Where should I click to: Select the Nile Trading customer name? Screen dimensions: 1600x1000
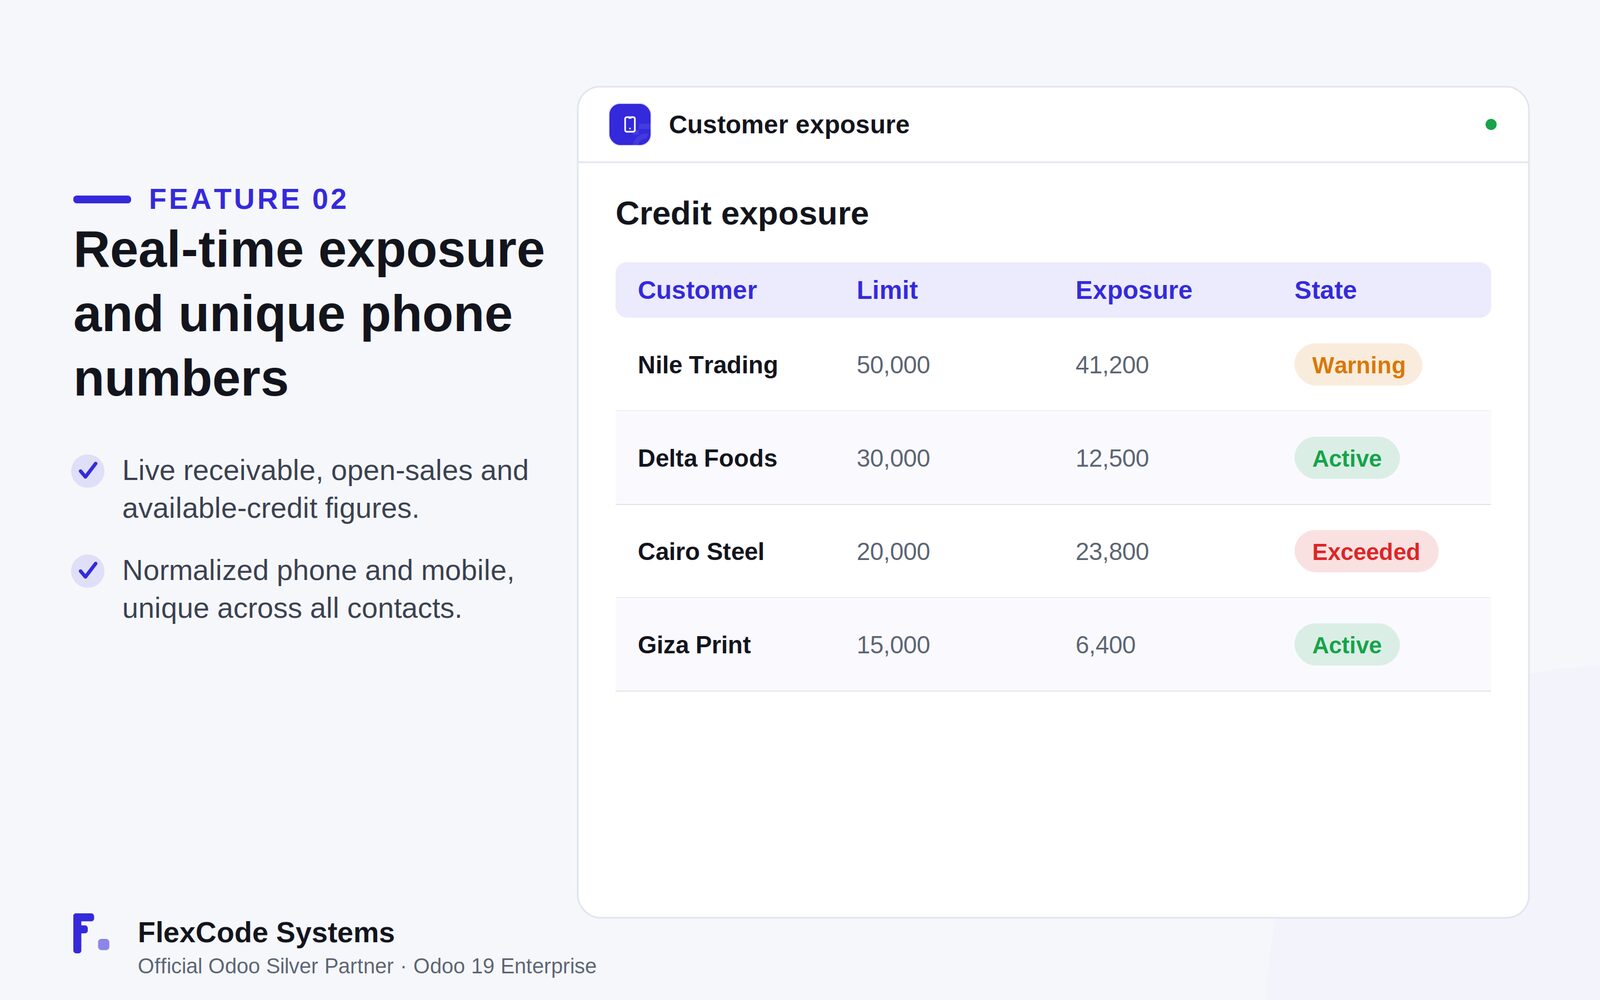pos(708,365)
